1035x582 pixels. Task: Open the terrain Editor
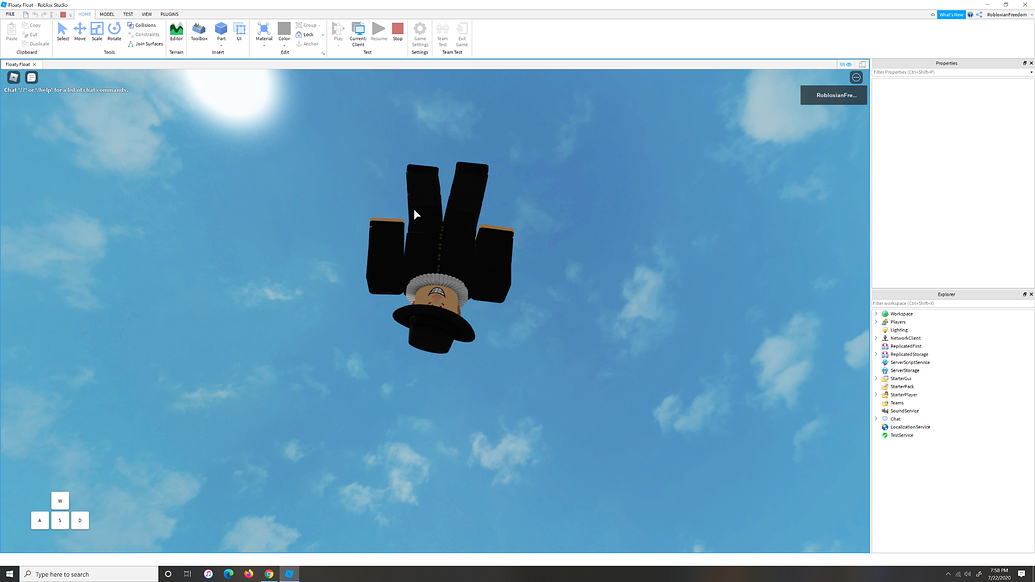[x=175, y=31]
